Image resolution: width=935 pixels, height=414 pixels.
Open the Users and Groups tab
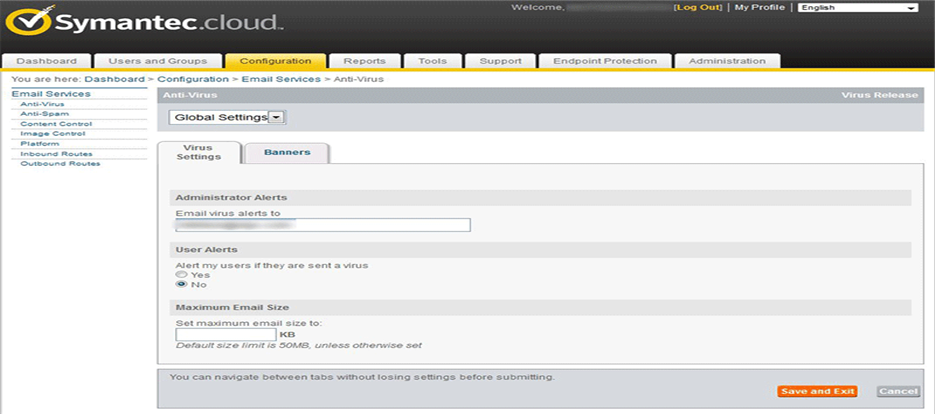[x=157, y=61]
